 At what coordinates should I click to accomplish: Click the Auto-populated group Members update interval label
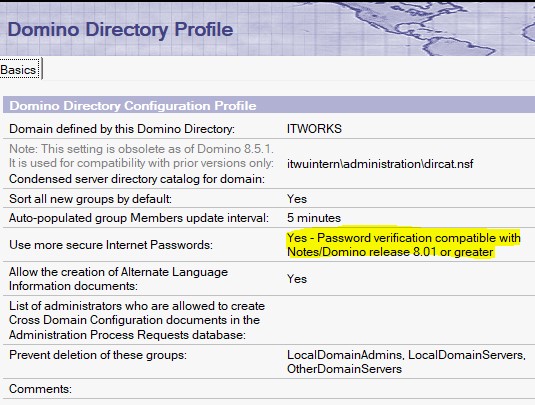pyautogui.click(x=139, y=218)
